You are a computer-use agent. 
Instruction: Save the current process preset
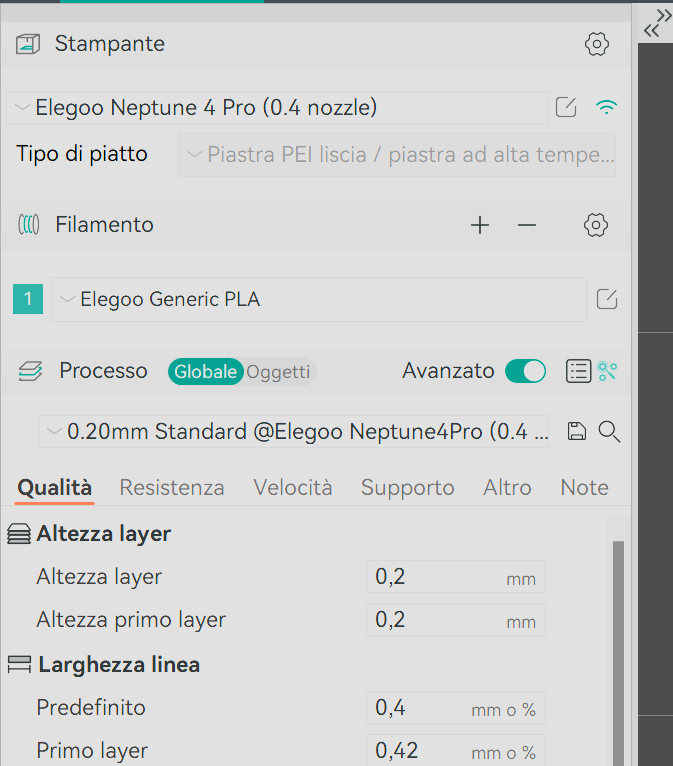[x=576, y=432]
